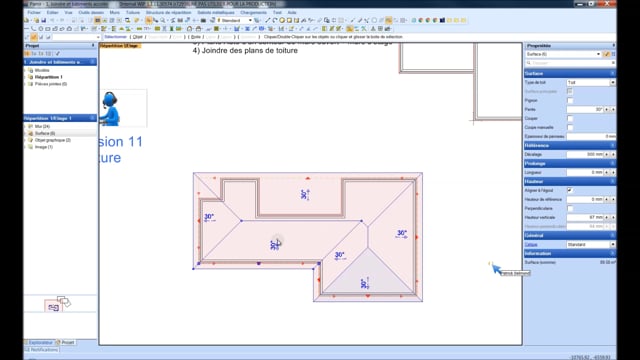
Task: Click the pencil edit icon in the Propriétés panel
Action: (x=607, y=54)
